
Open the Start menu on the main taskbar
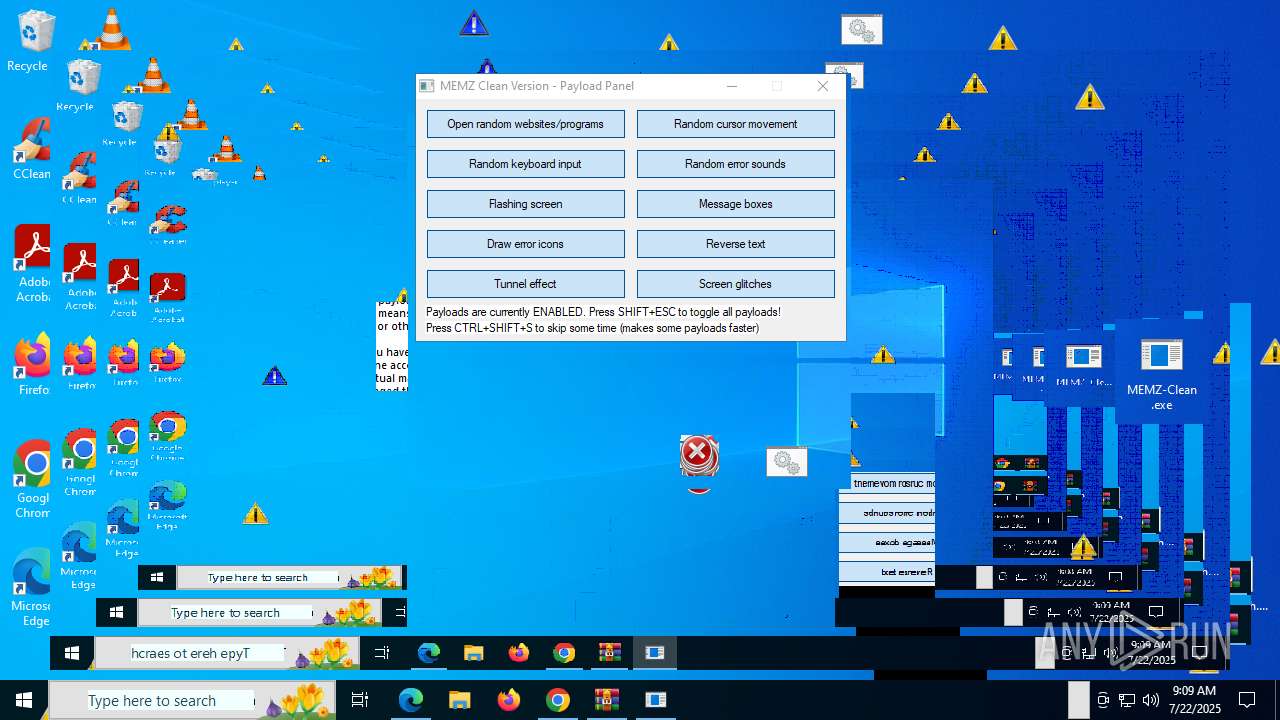tap(24, 700)
